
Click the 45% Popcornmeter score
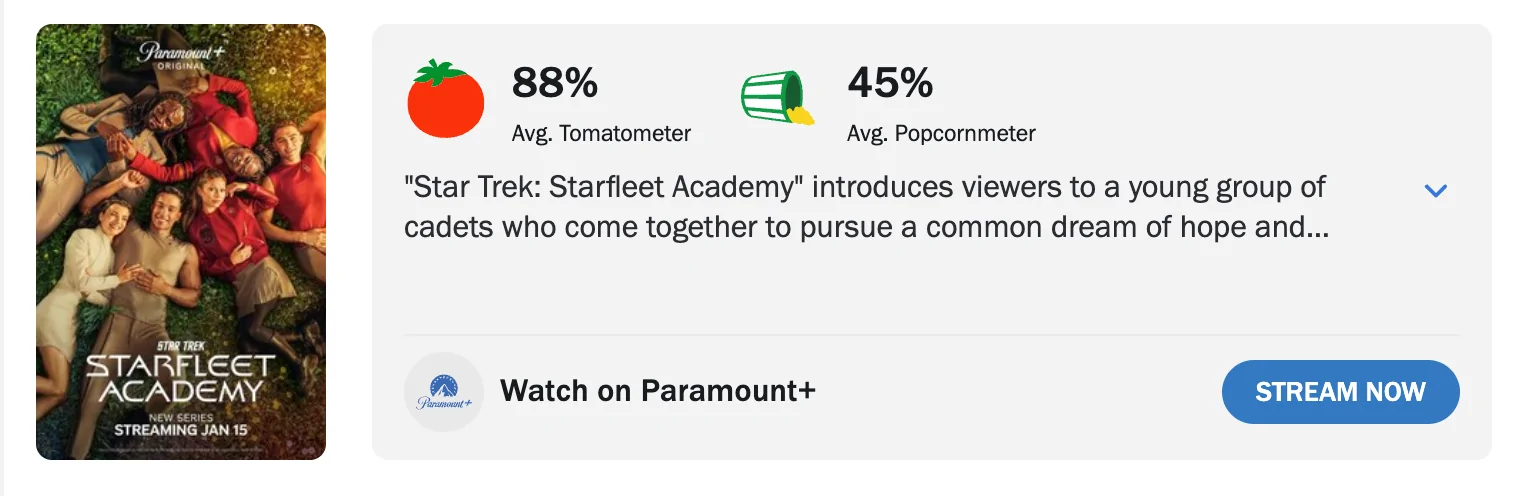click(x=889, y=84)
